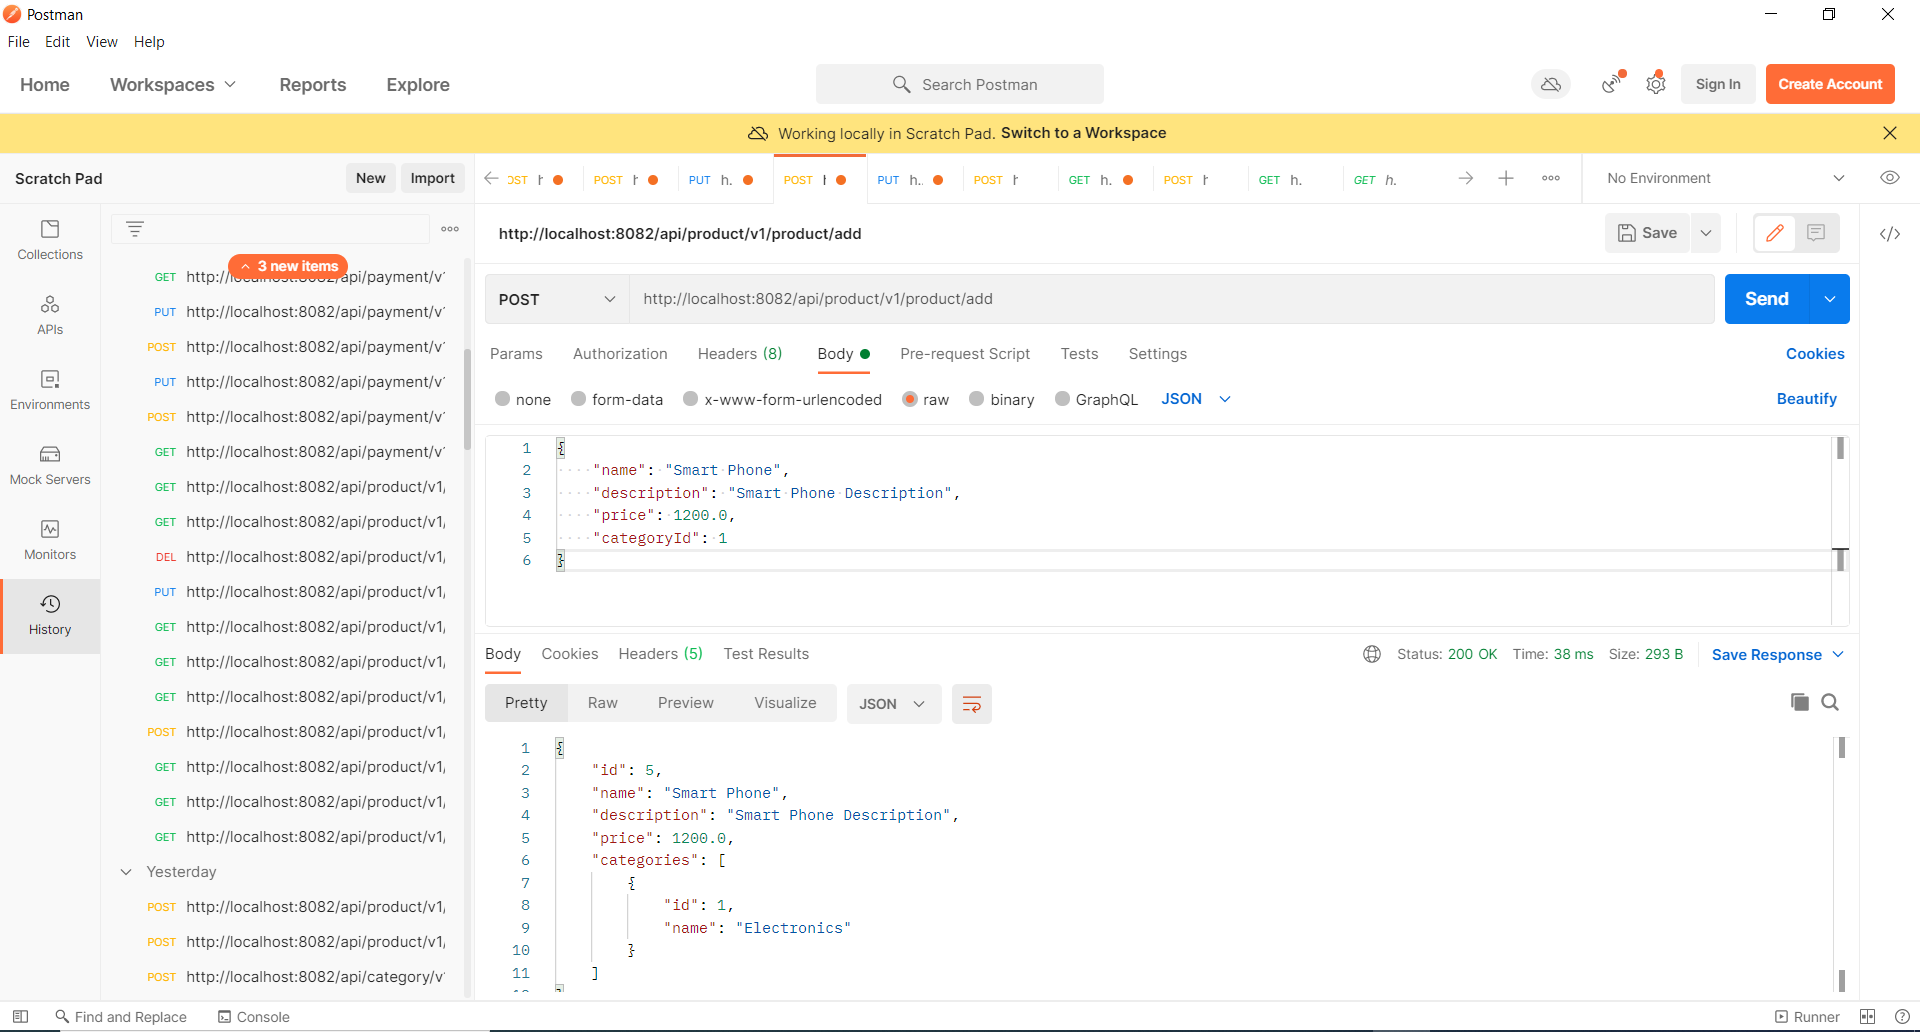1920x1032 pixels.
Task: Click the Import button
Action: click(x=432, y=178)
